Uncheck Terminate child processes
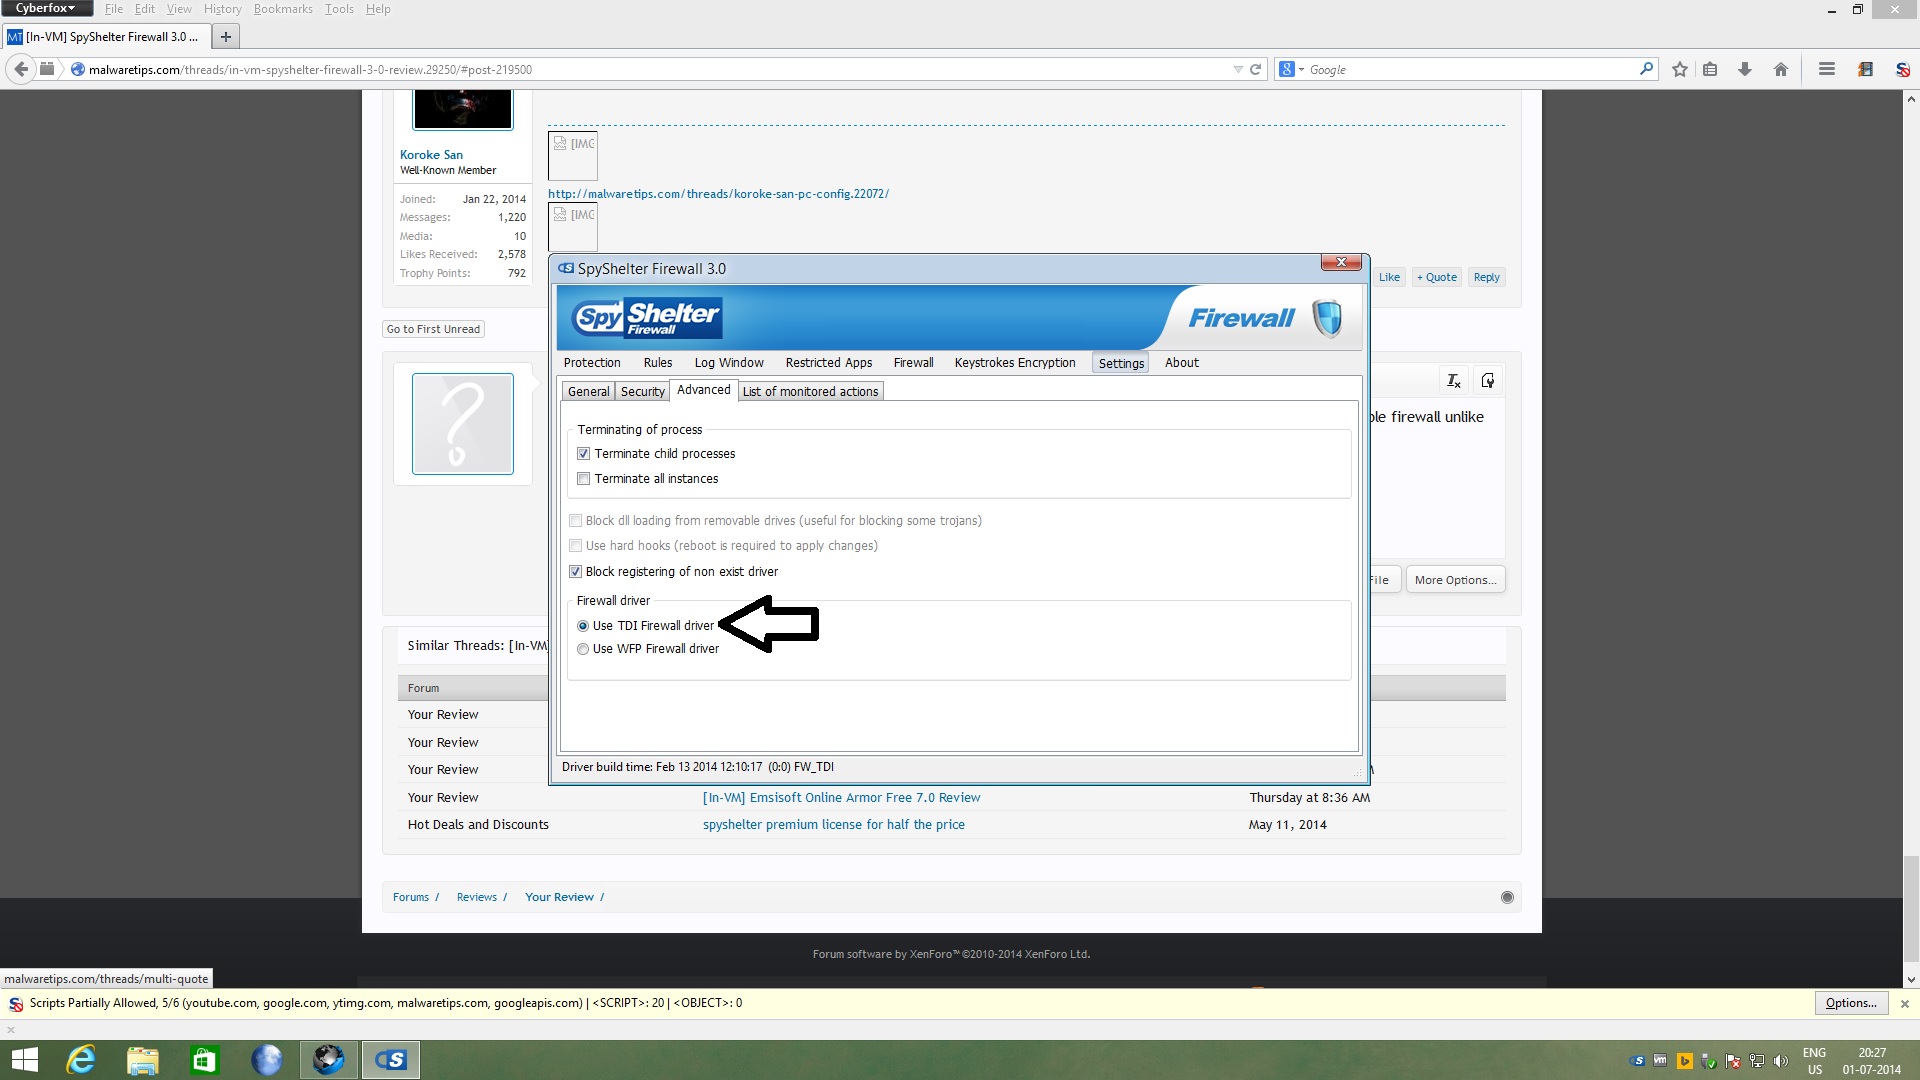The width and height of the screenshot is (1920, 1080). pos(584,454)
